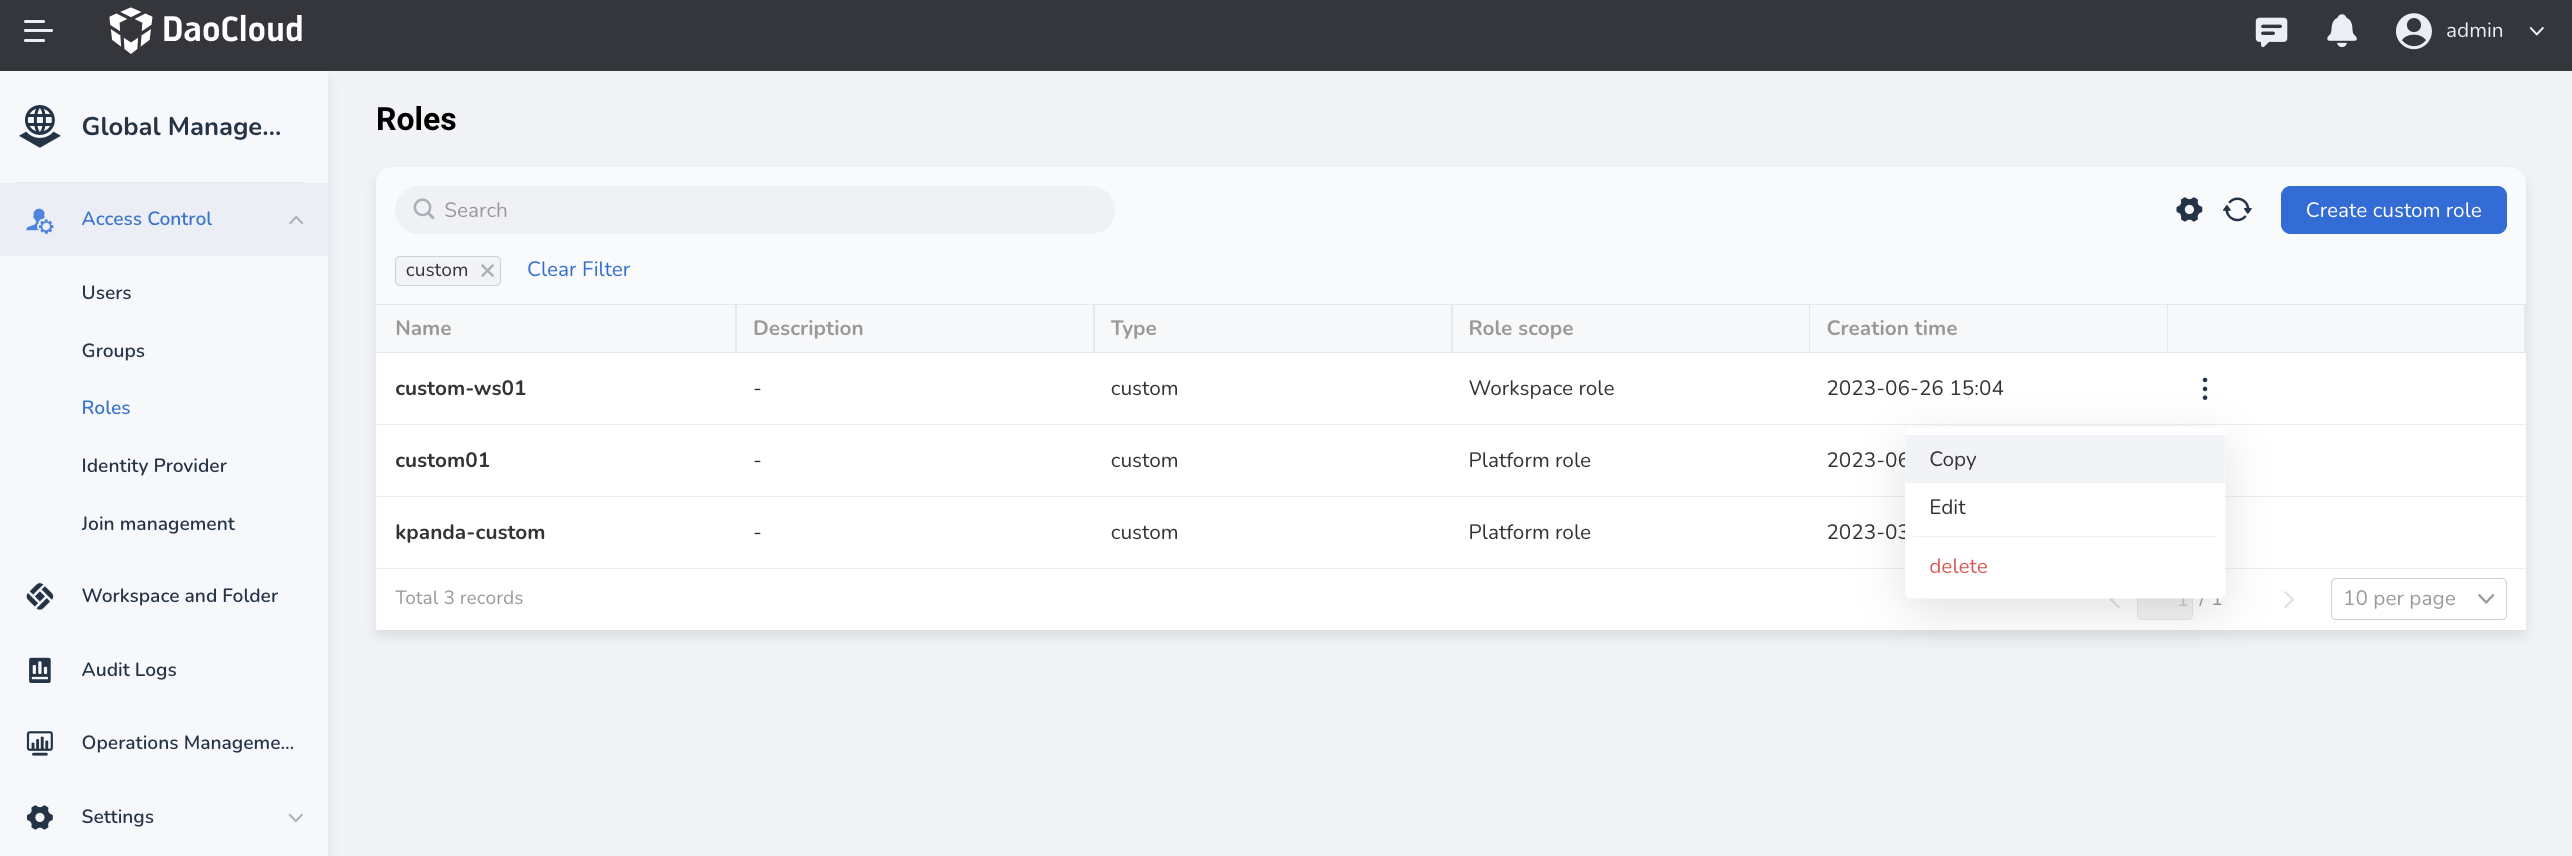Screen dimensions: 2572x856
Task: Click the Audit Logs sidebar icon
Action: click(40, 669)
